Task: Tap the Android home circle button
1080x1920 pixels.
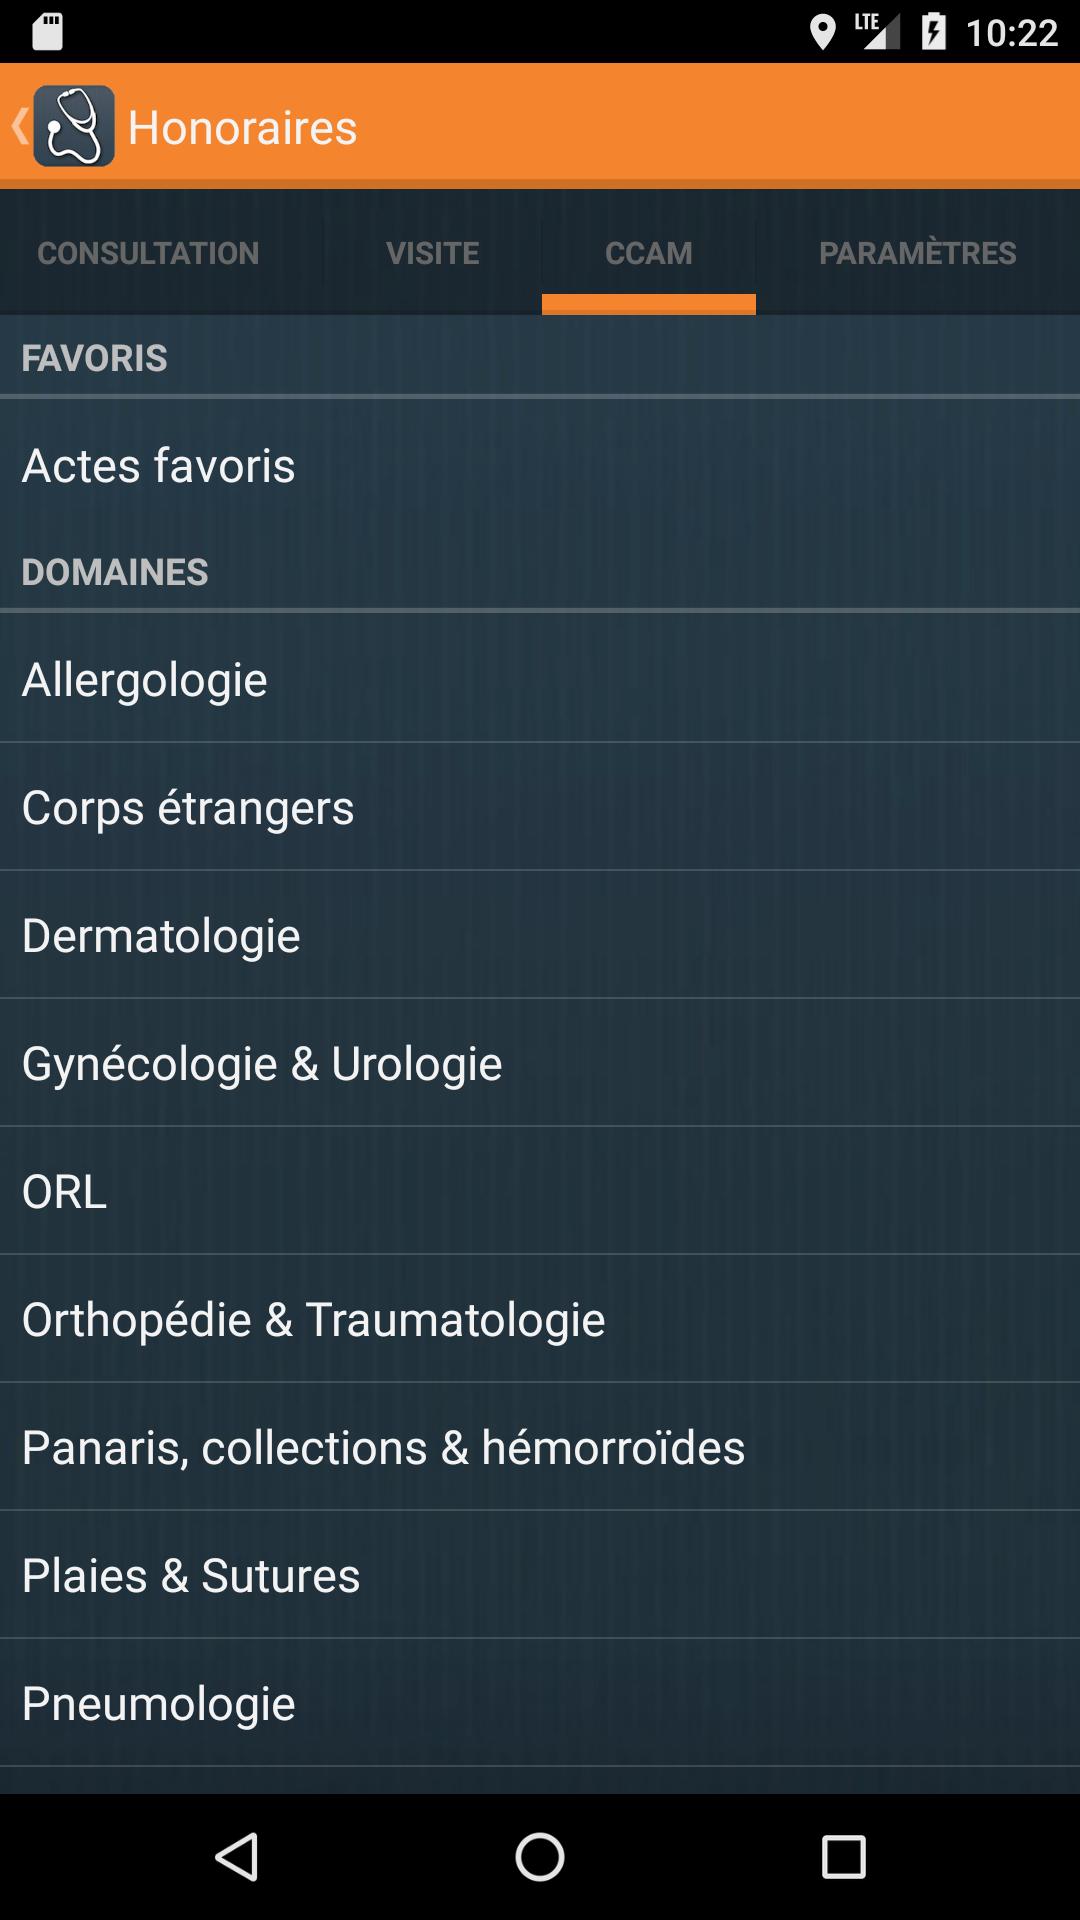Action: (540, 1857)
